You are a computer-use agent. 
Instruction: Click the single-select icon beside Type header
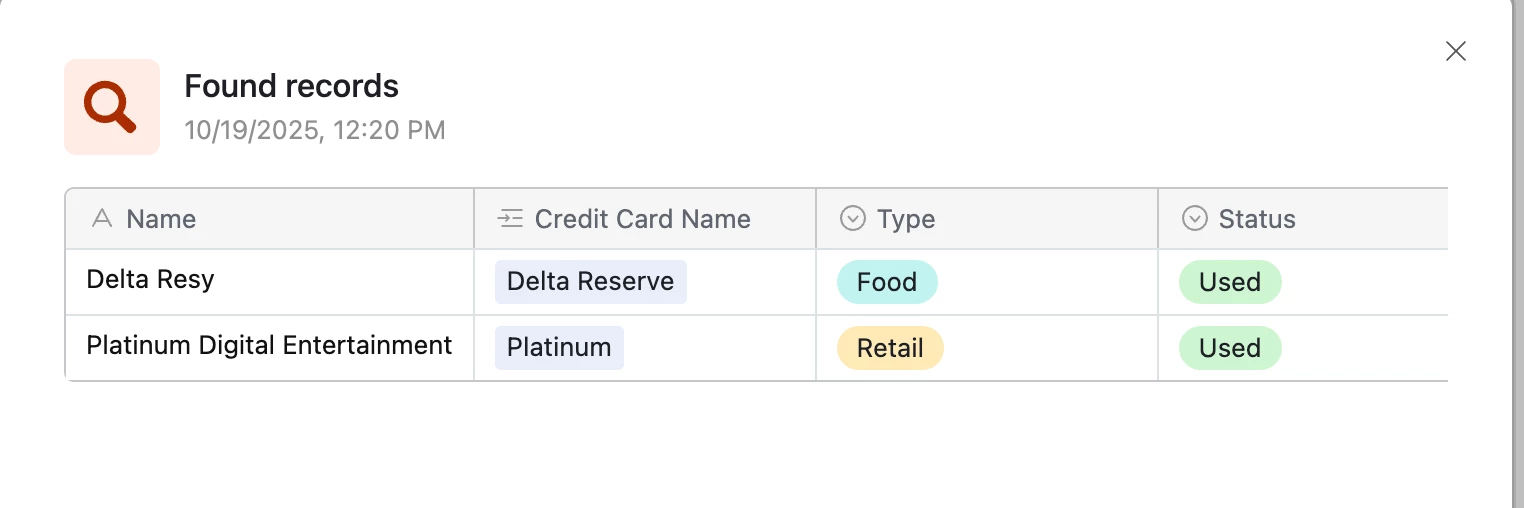[852, 219]
